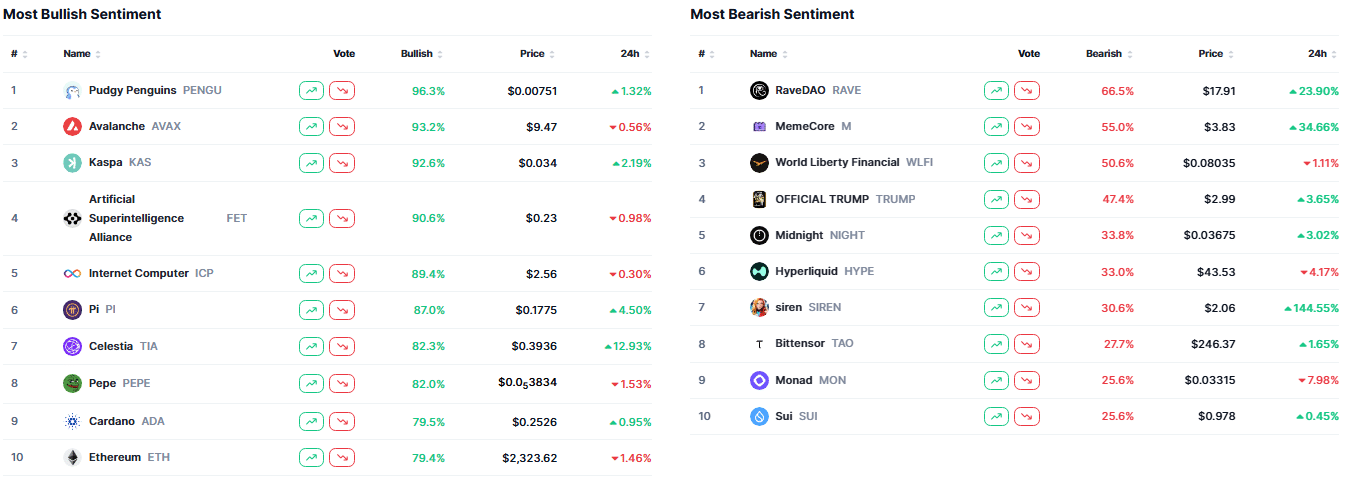Click the Pepe frog logo icon

(x=72, y=383)
